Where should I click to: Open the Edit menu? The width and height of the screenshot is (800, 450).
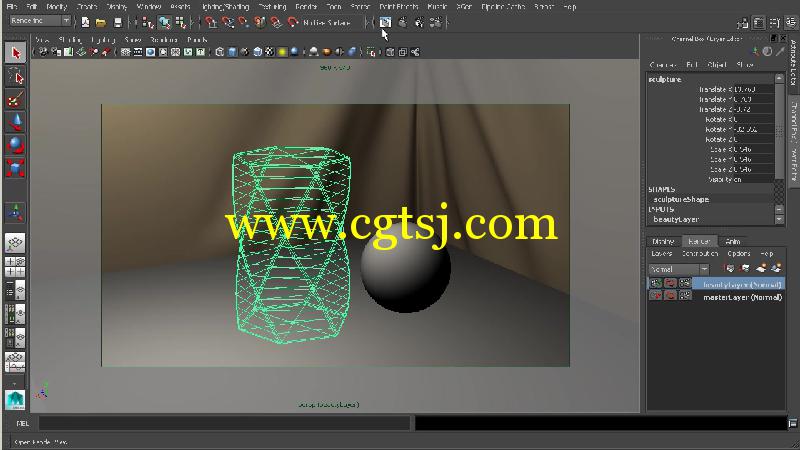(32, 7)
